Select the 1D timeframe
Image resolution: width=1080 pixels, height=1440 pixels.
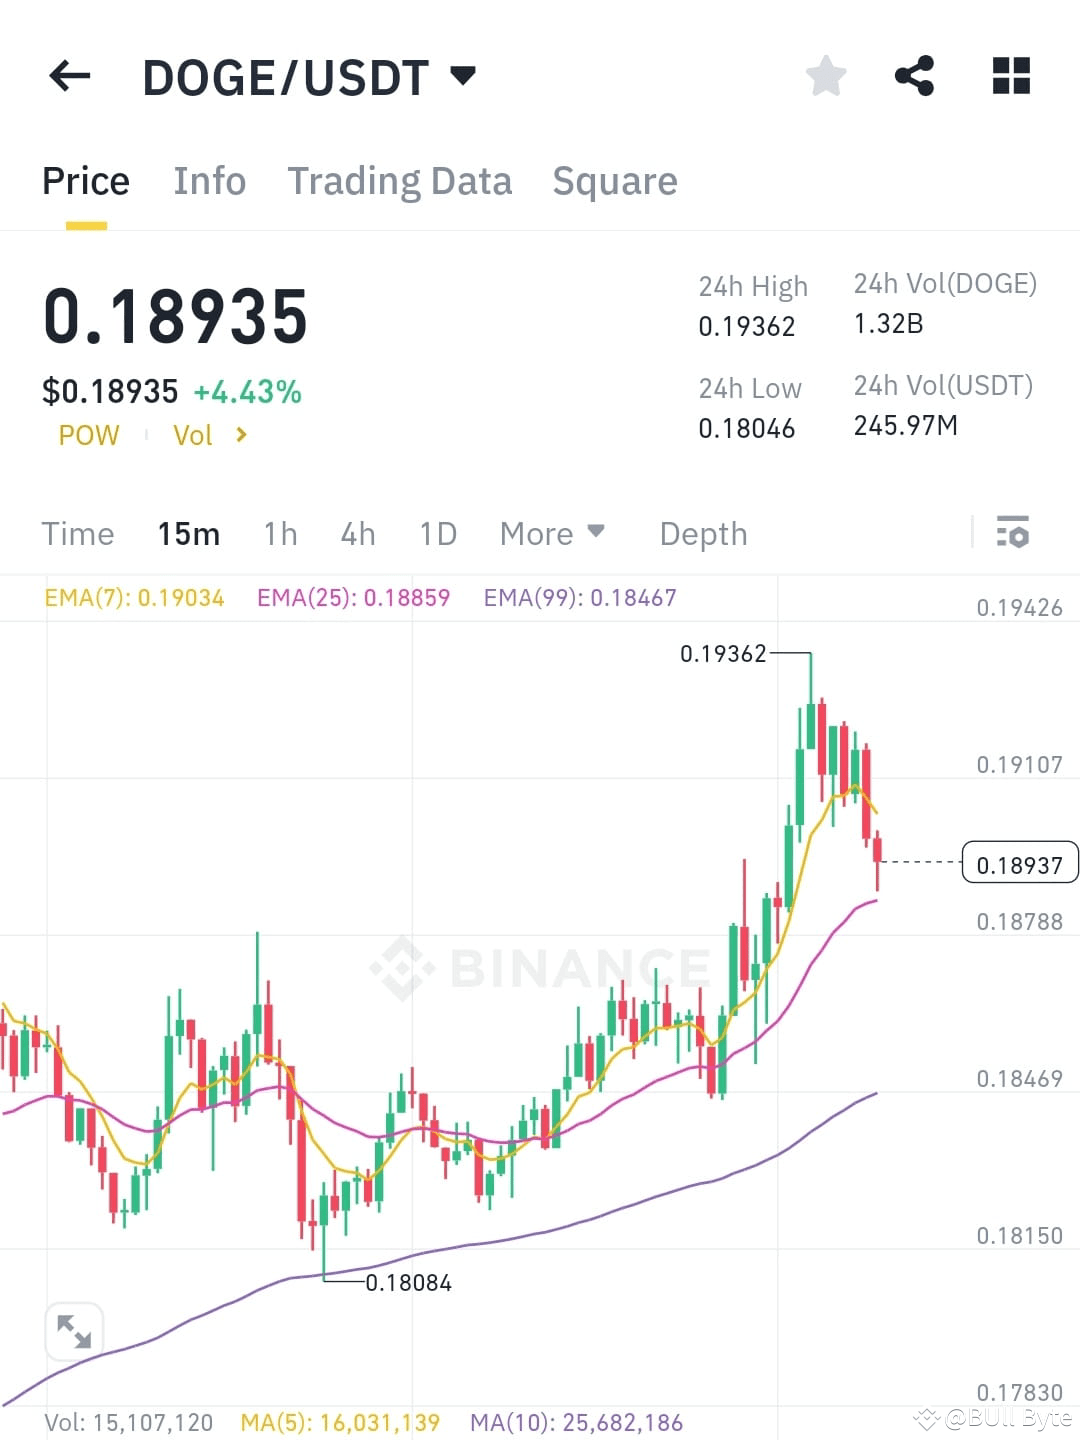(x=437, y=533)
